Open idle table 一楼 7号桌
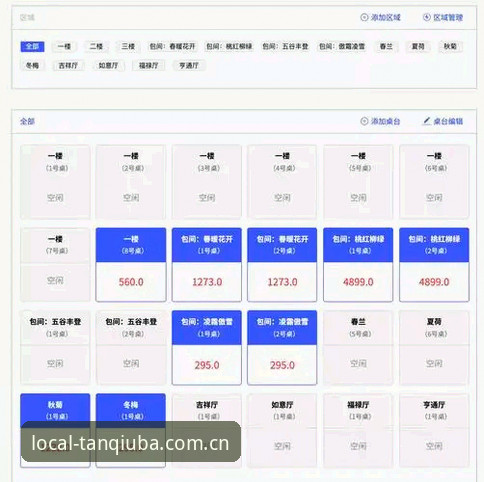This screenshot has height=482, width=484. pos(55,265)
